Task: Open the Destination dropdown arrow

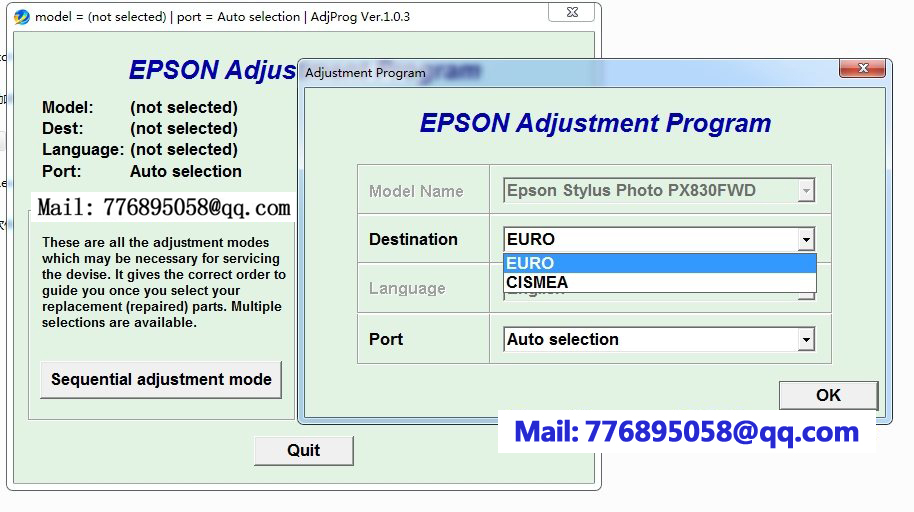Action: pyautogui.click(x=806, y=239)
